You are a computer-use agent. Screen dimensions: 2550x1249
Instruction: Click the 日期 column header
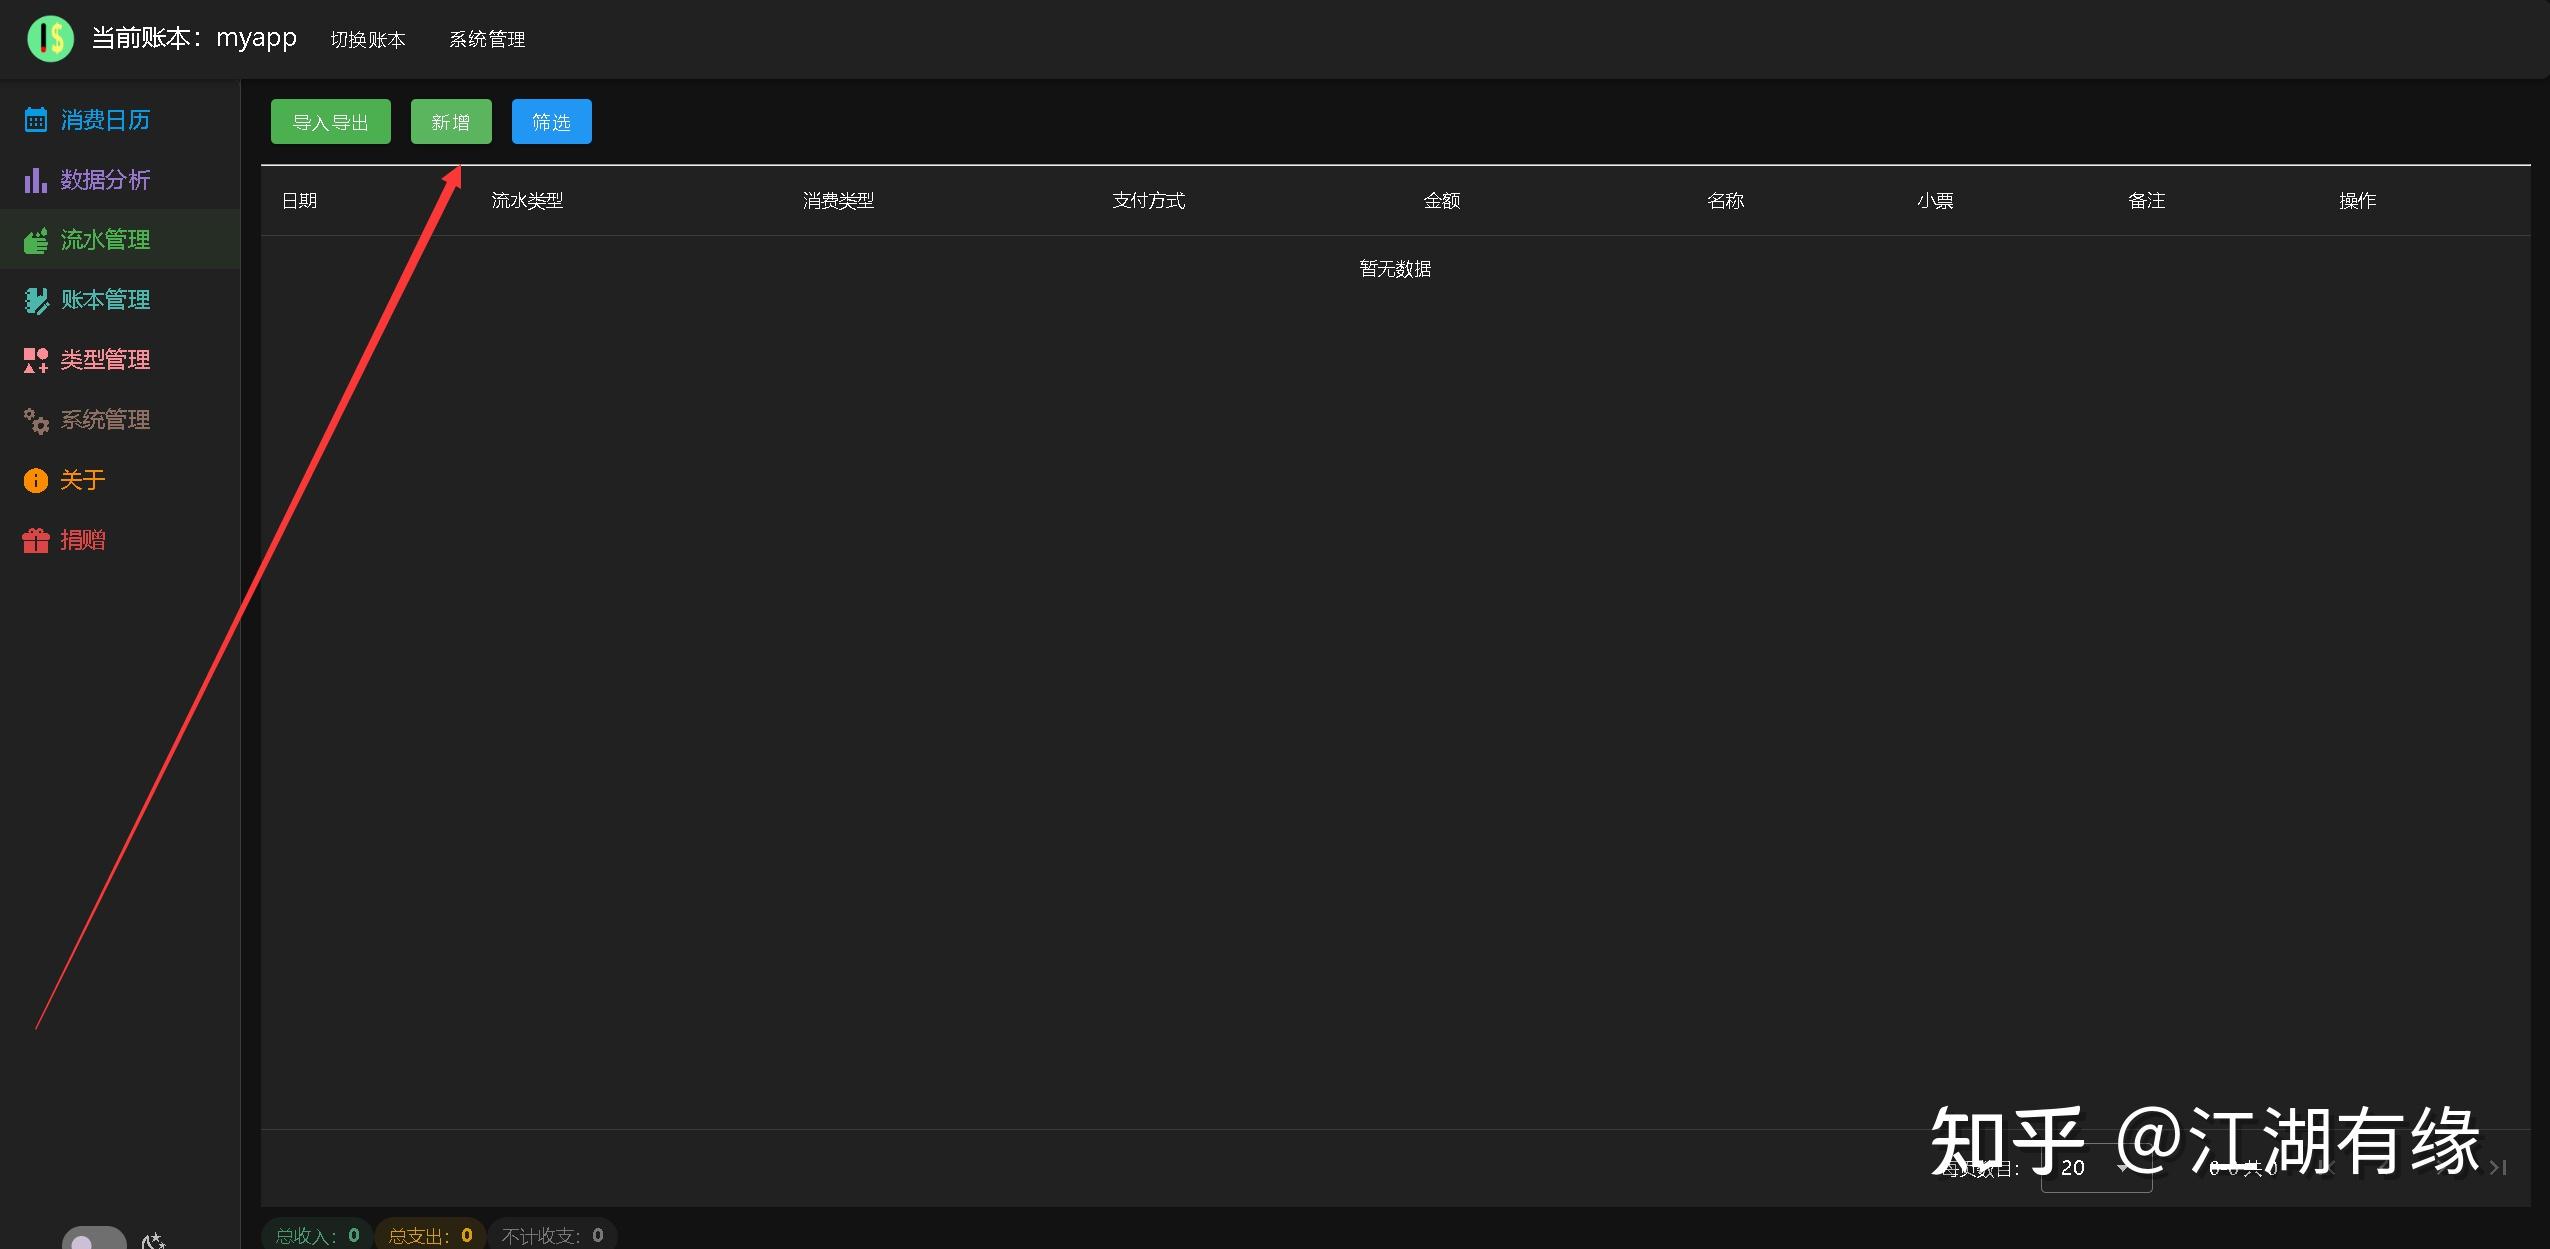click(x=299, y=200)
